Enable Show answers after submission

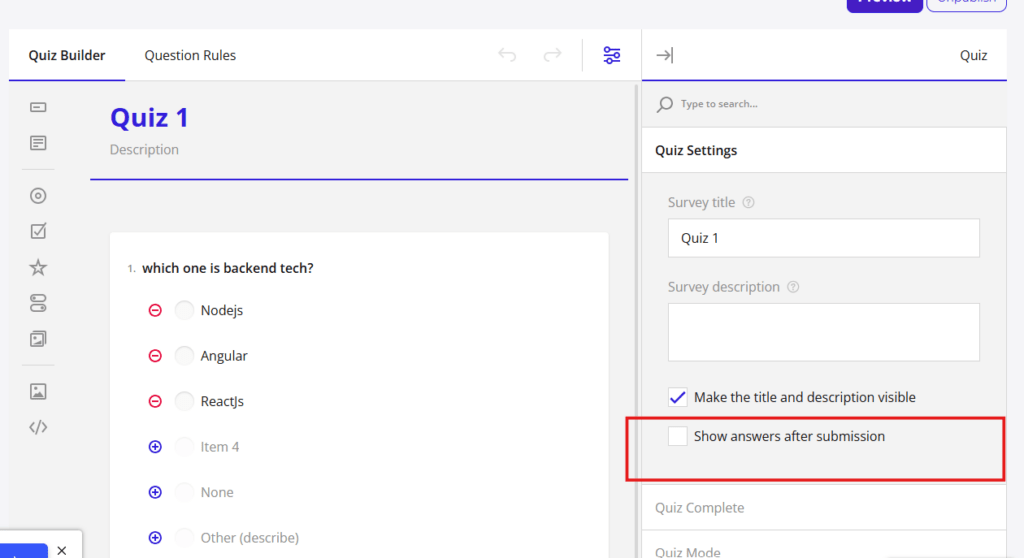coord(678,436)
